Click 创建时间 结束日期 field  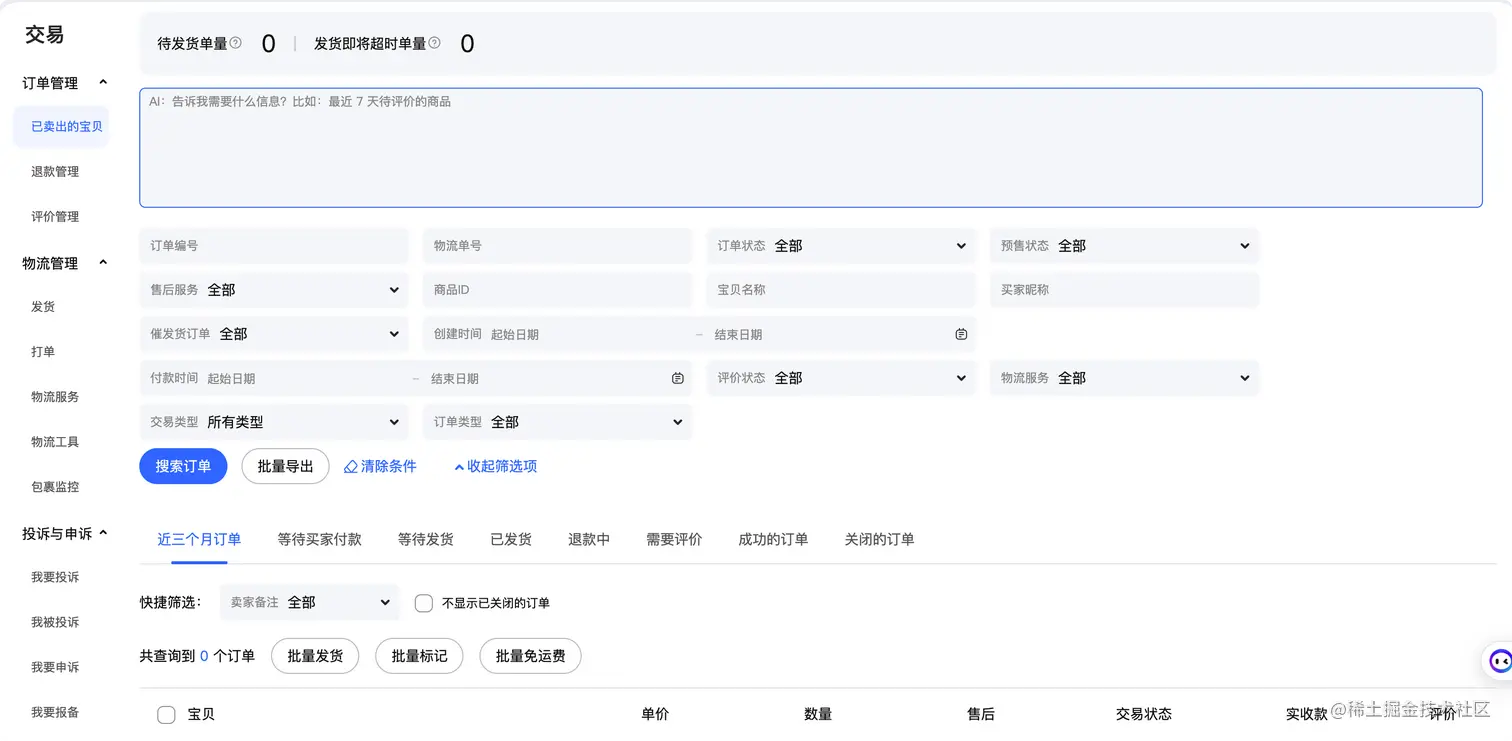tap(828, 334)
